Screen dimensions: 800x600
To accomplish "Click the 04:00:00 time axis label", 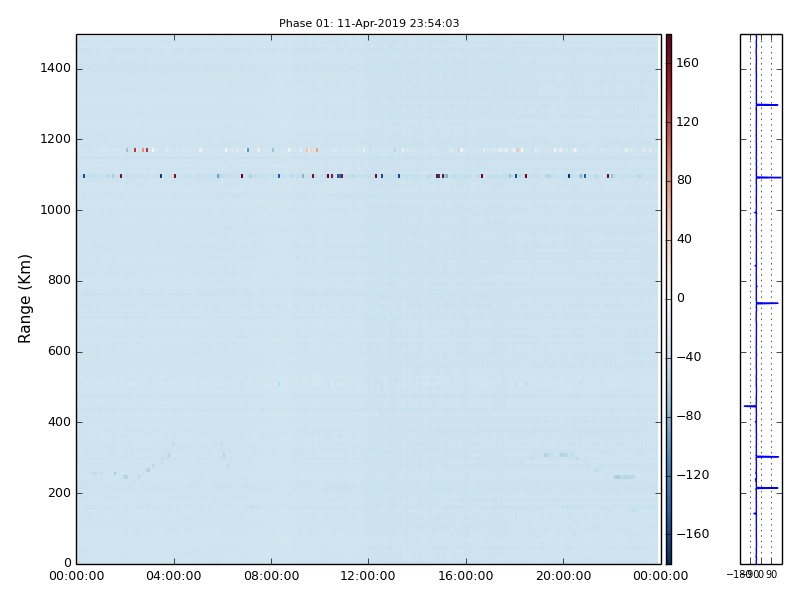I will [174, 577].
